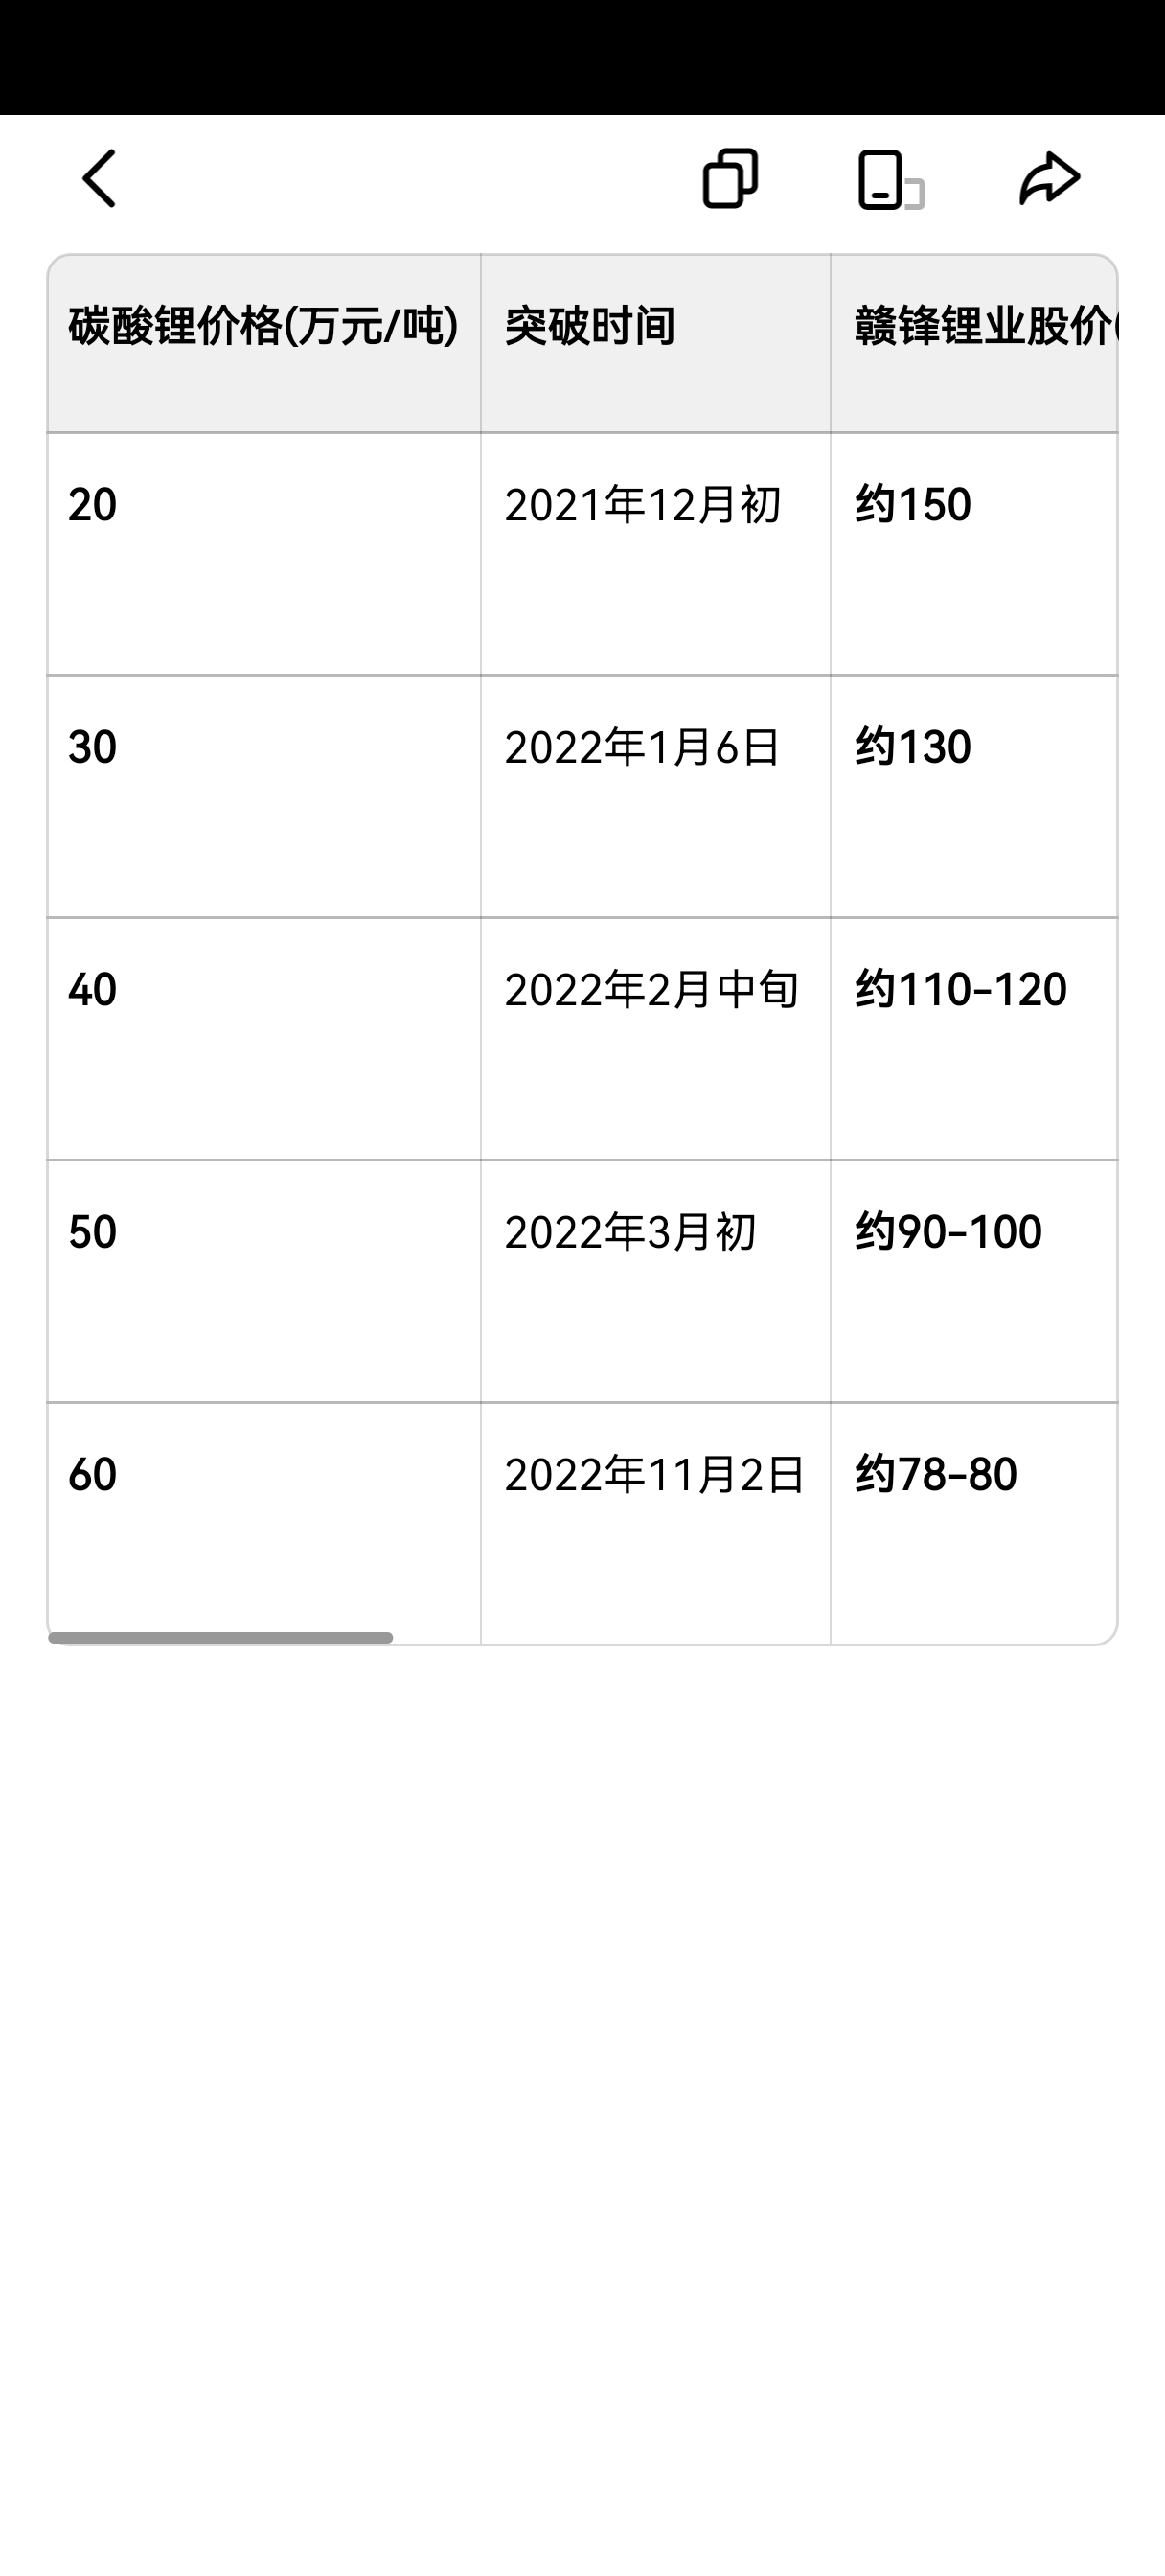Select the 2021年12月初 date cell
The height and width of the screenshot is (2576, 1165).
point(642,505)
